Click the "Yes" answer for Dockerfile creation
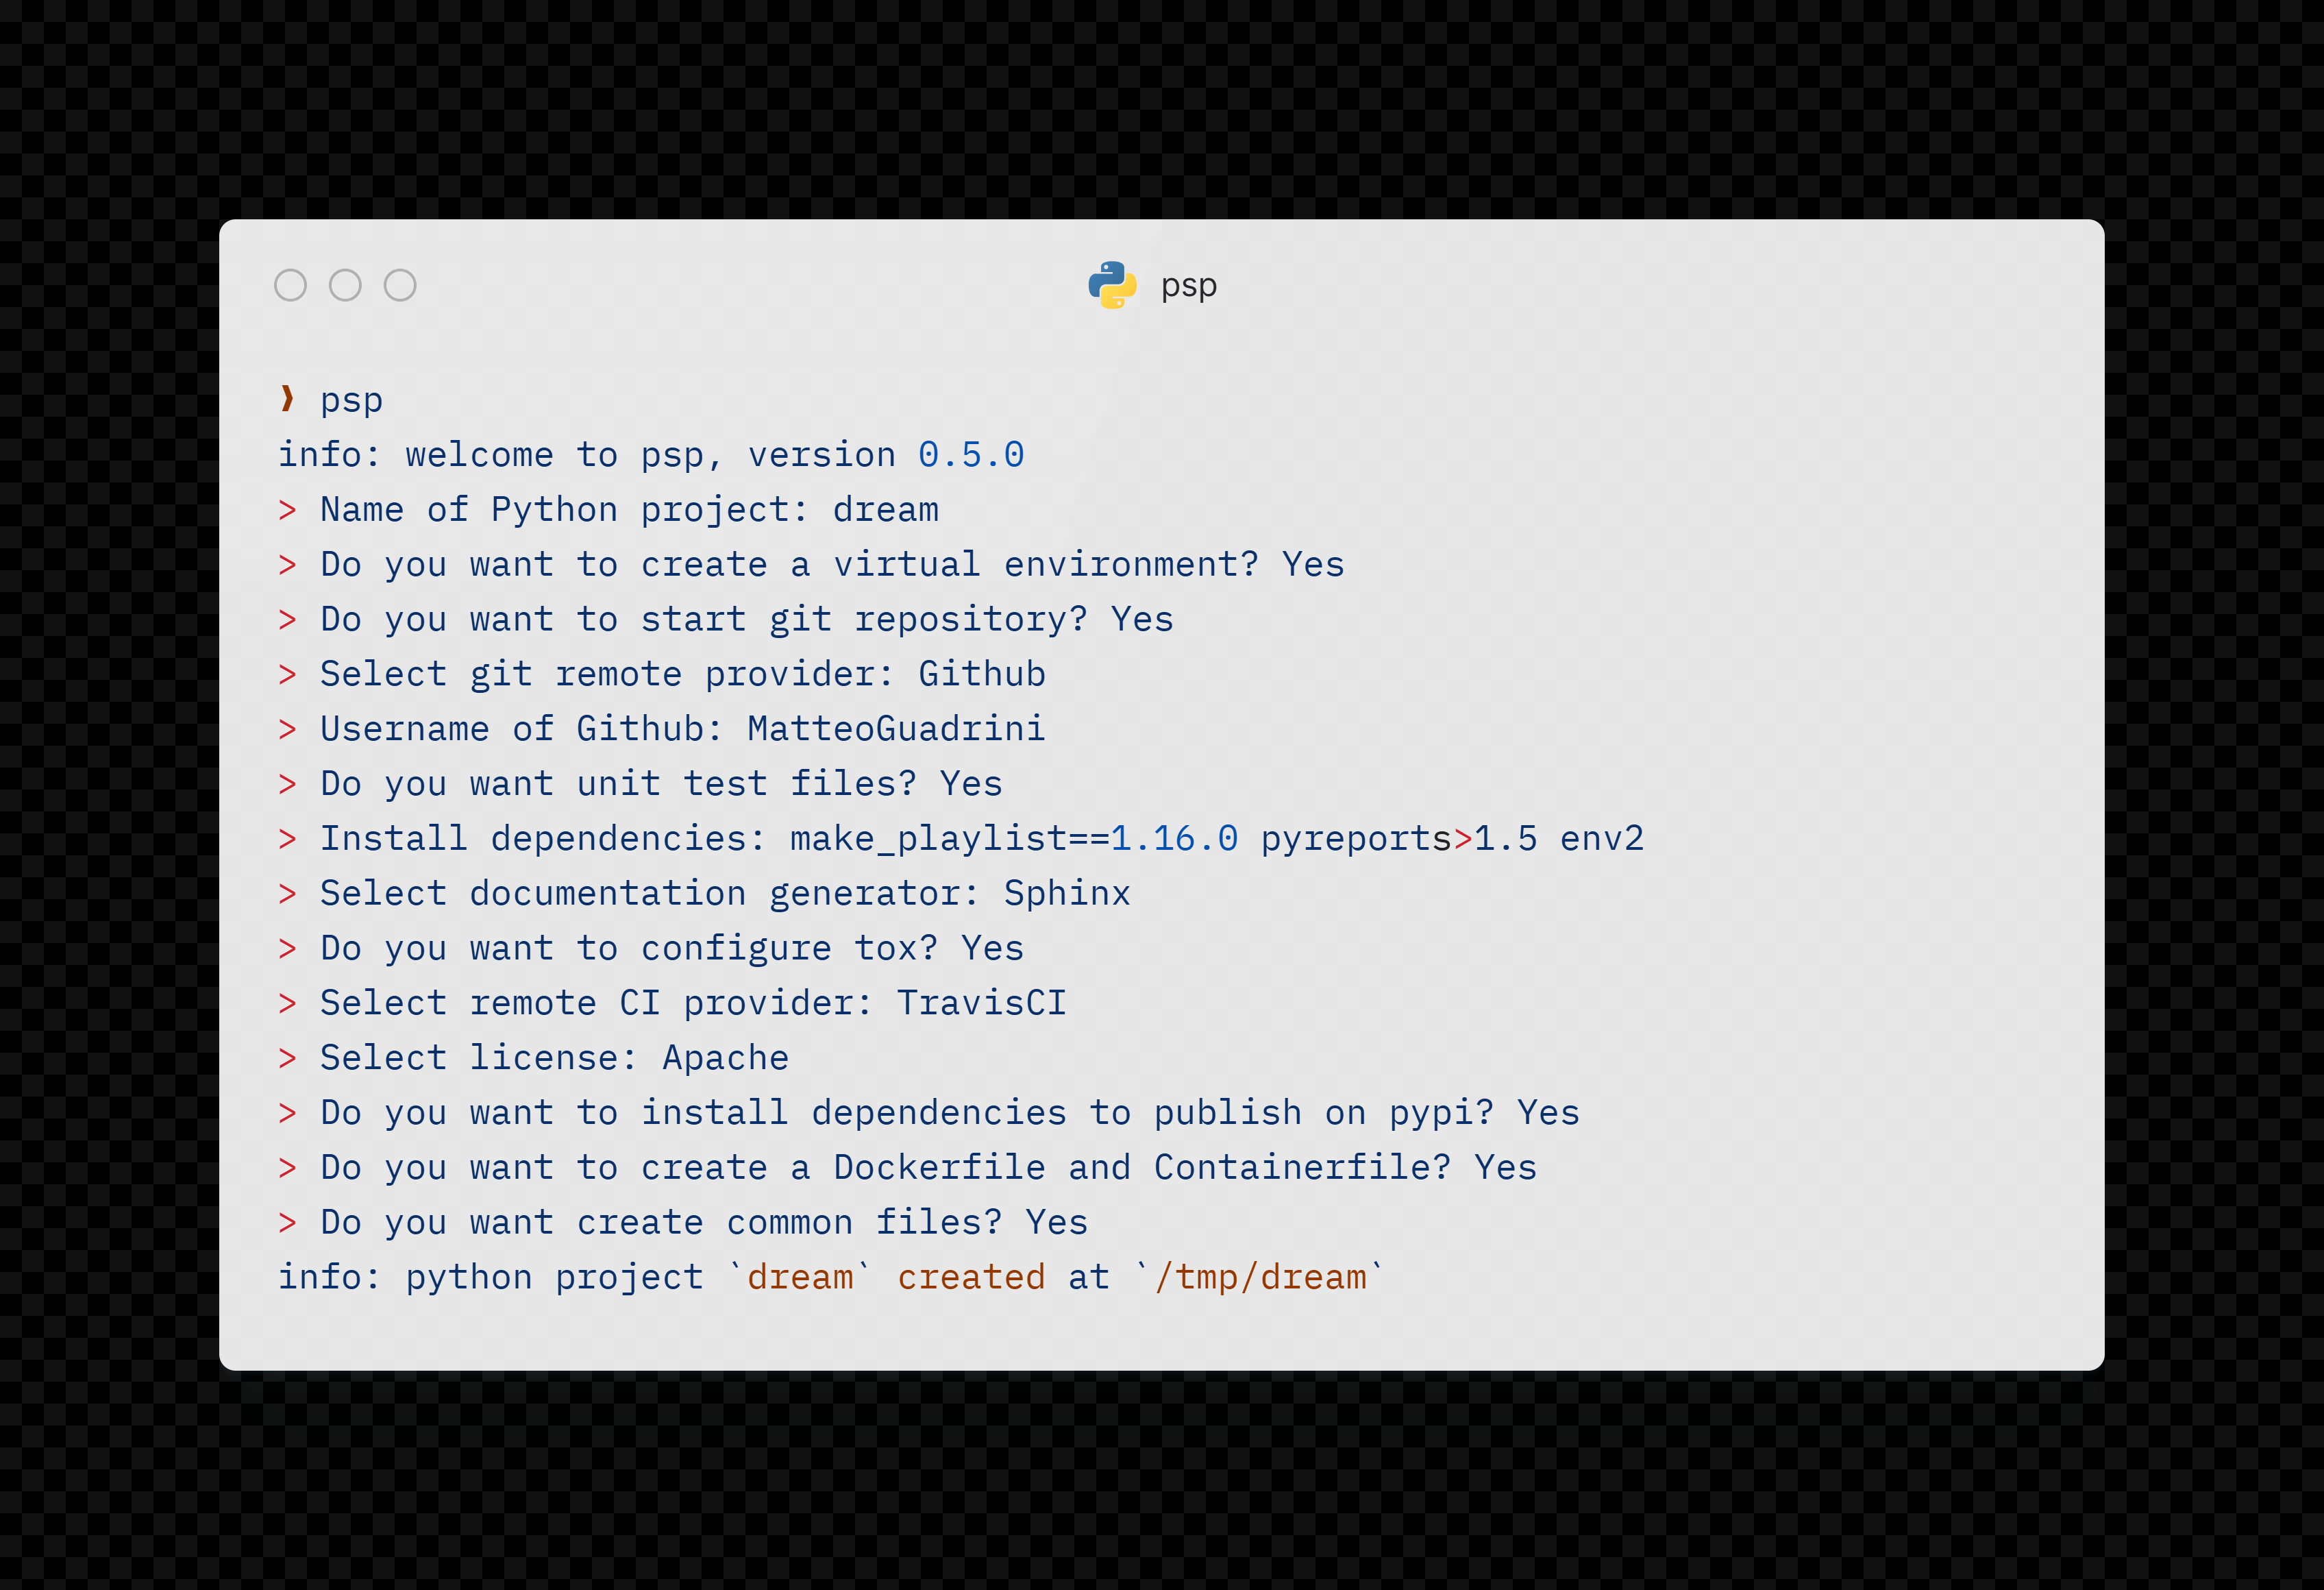Viewport: 2324px width, 1590px height. point(1505,1167)
